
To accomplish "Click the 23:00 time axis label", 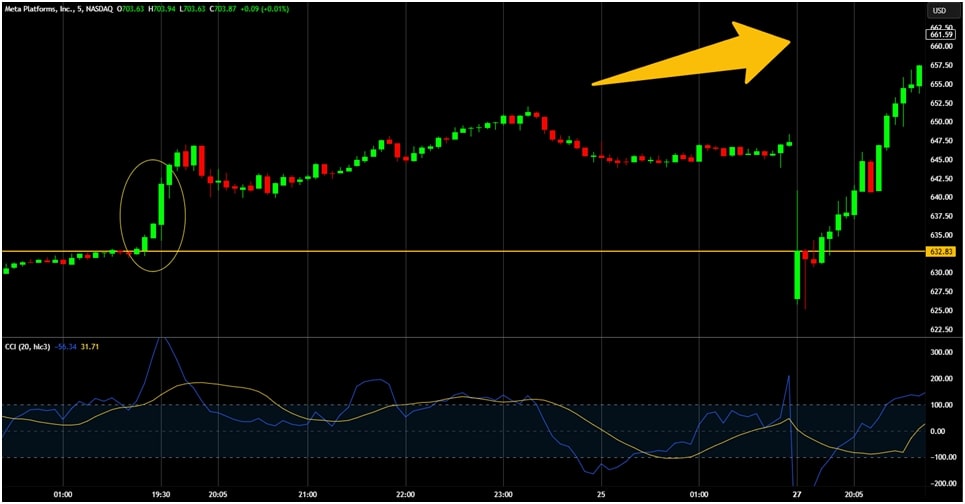I will pos(503,494).
